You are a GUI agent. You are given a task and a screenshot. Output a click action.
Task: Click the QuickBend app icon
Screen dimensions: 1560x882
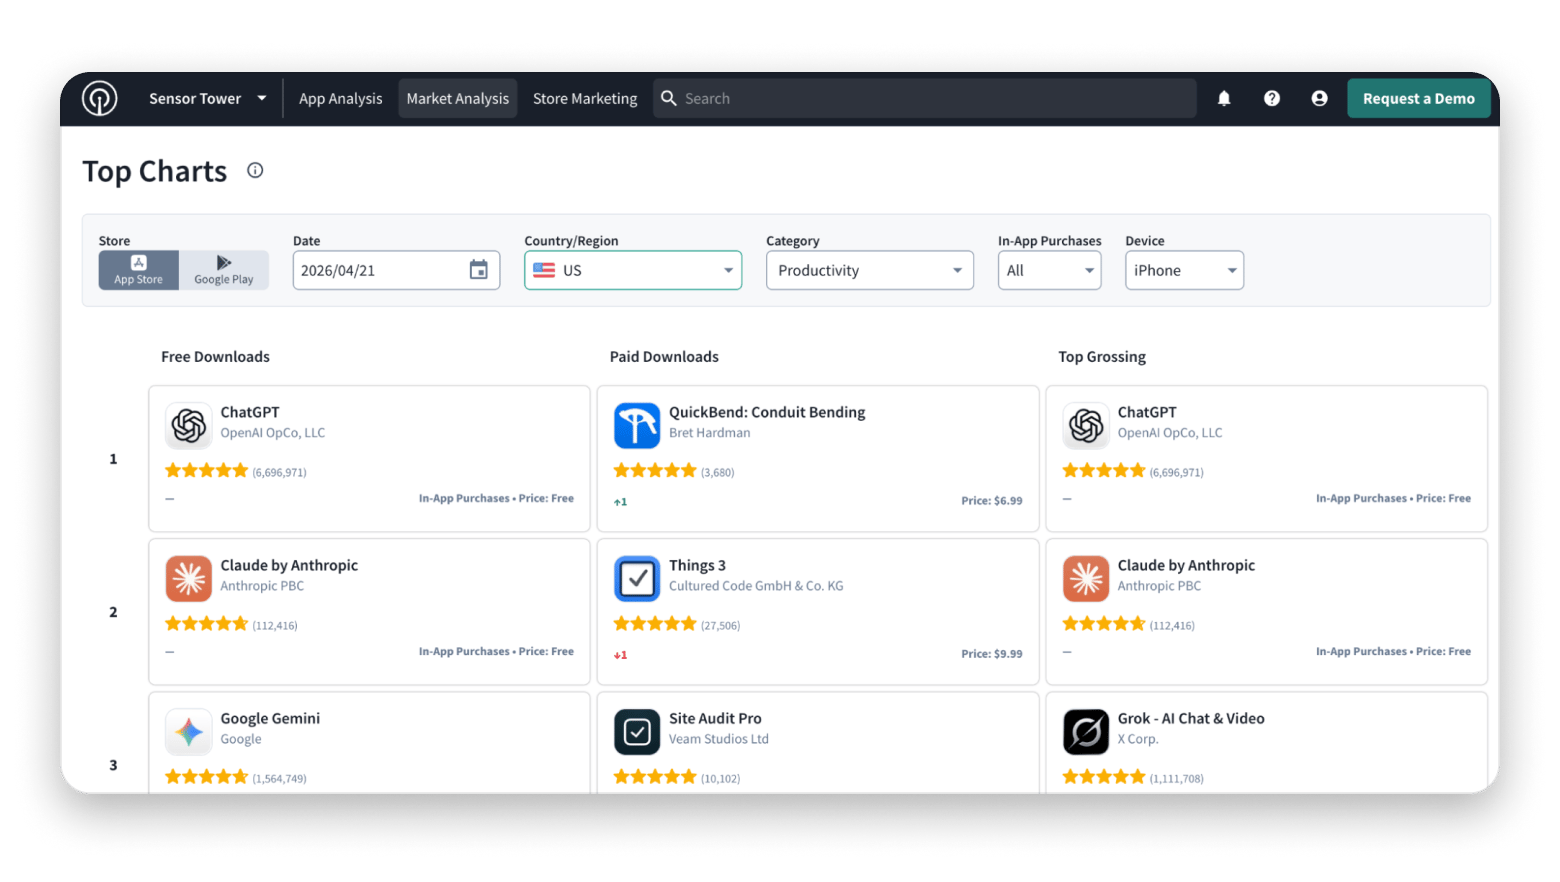point(637,426)
